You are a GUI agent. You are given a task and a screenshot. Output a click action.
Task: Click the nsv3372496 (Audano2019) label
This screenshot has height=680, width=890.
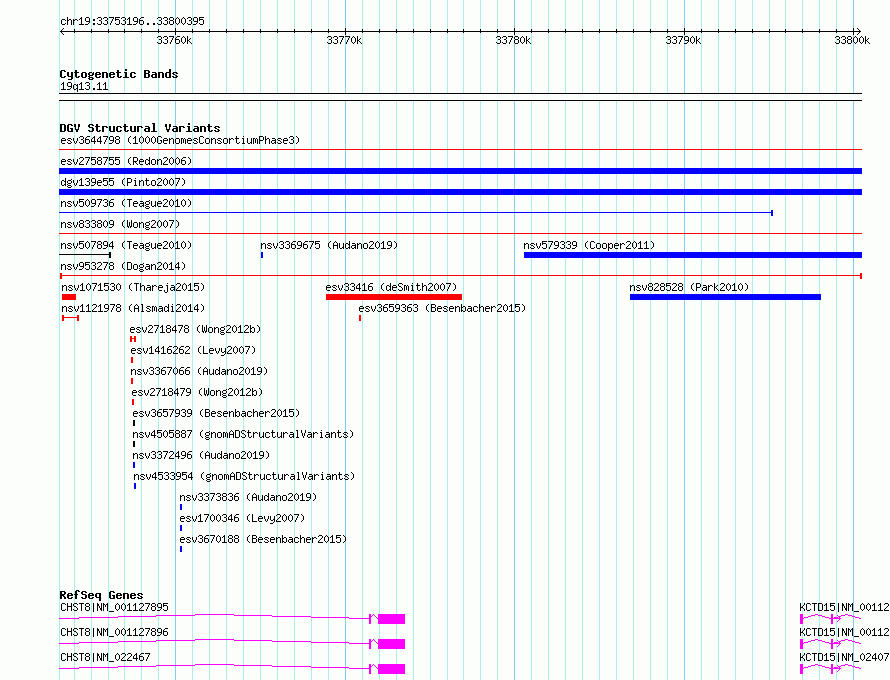[x=201, y=455]
